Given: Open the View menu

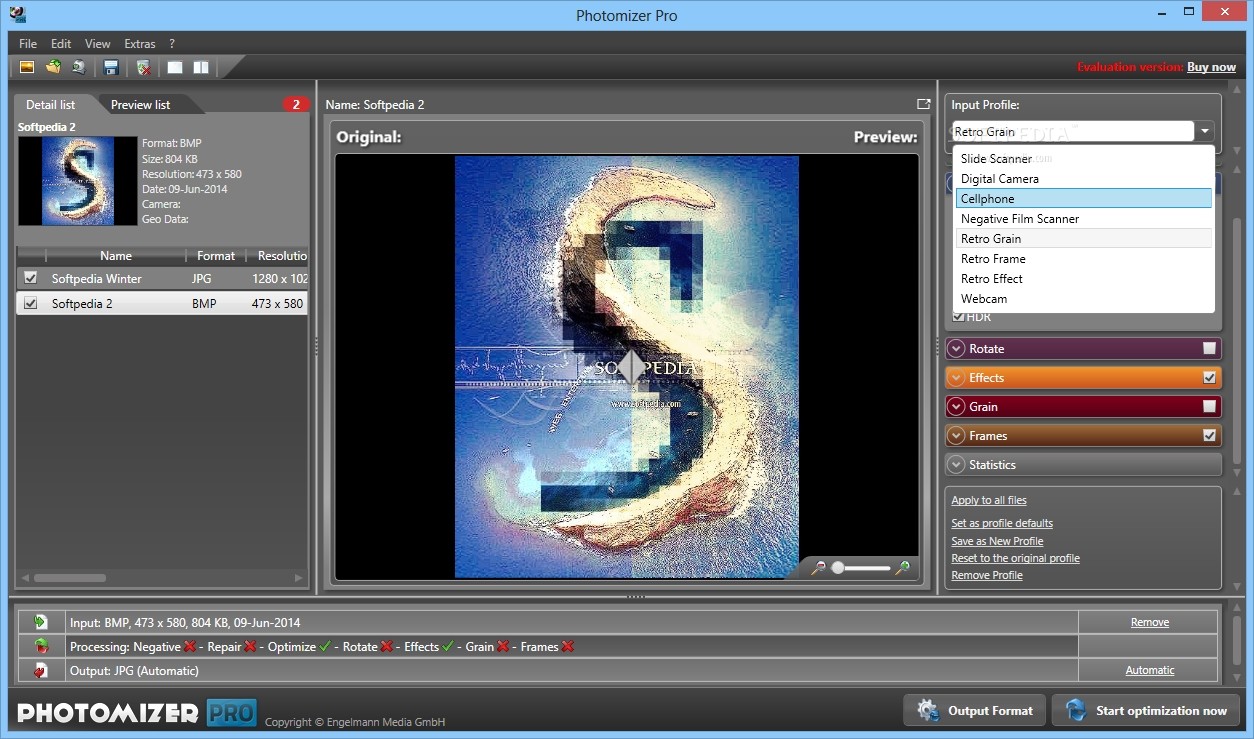Looking at the screenshot, I should [x=98, y=44].
